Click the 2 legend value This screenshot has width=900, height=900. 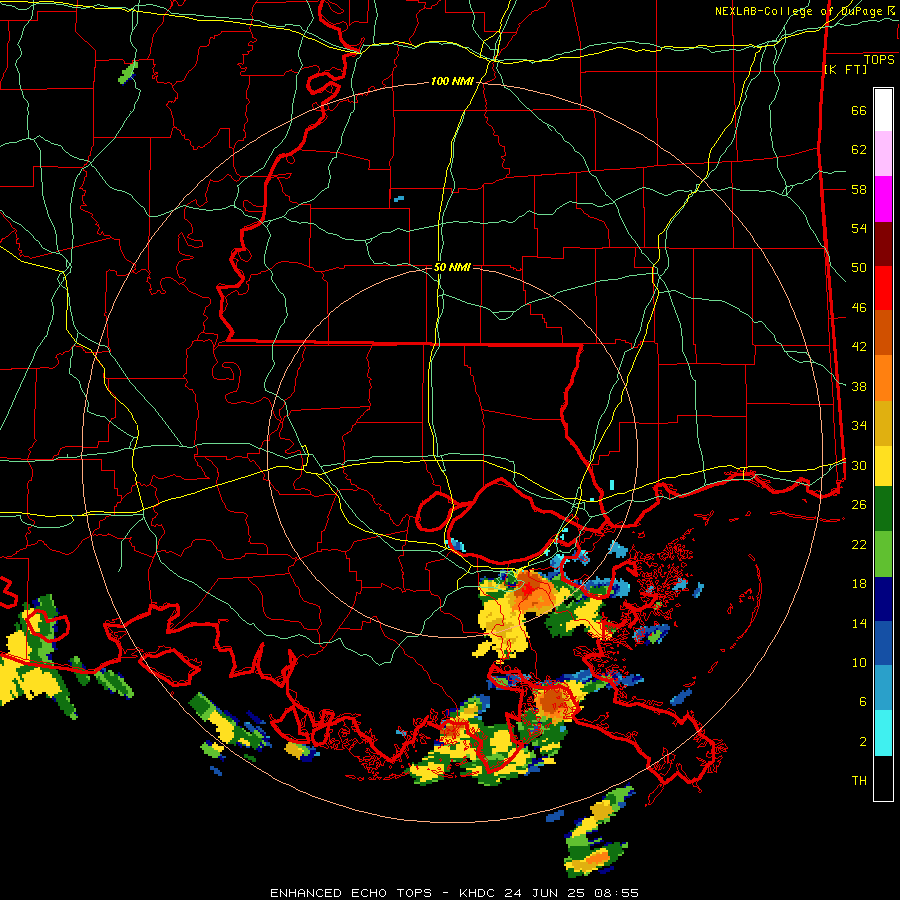(862, 742)
